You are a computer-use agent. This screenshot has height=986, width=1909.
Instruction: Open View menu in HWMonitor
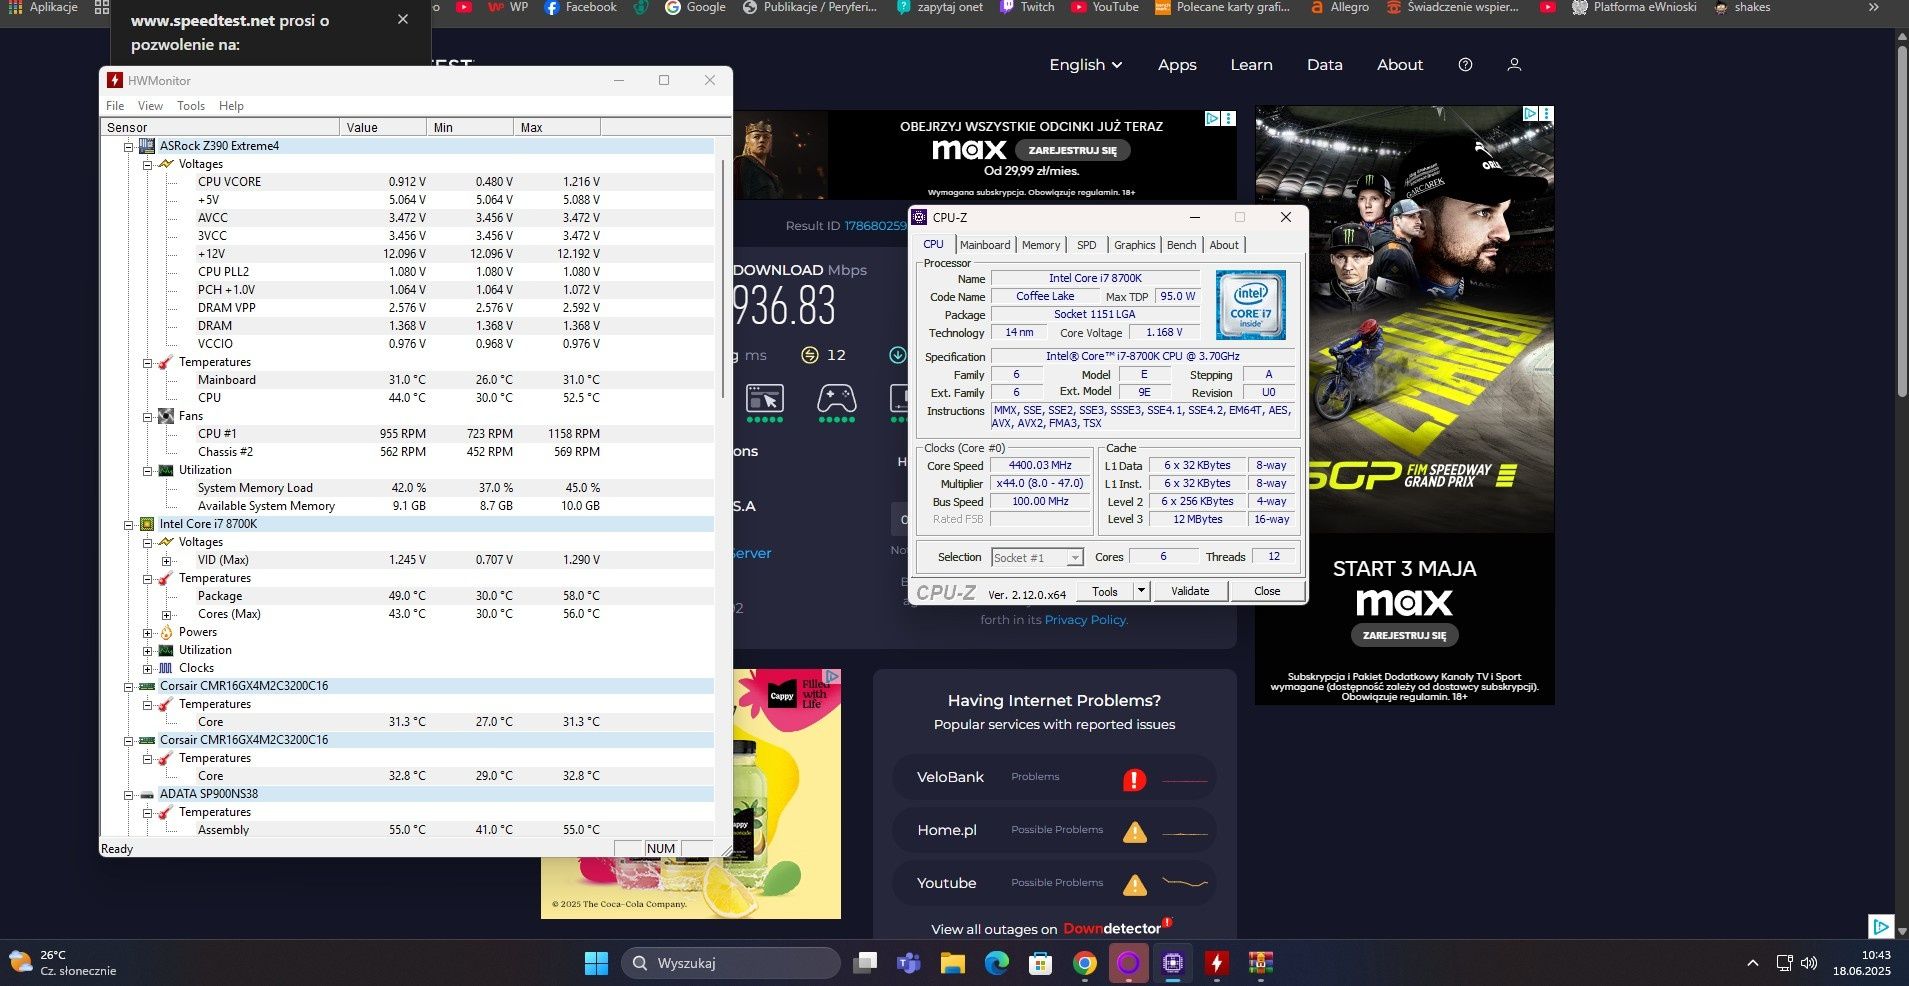pos(150,106)
